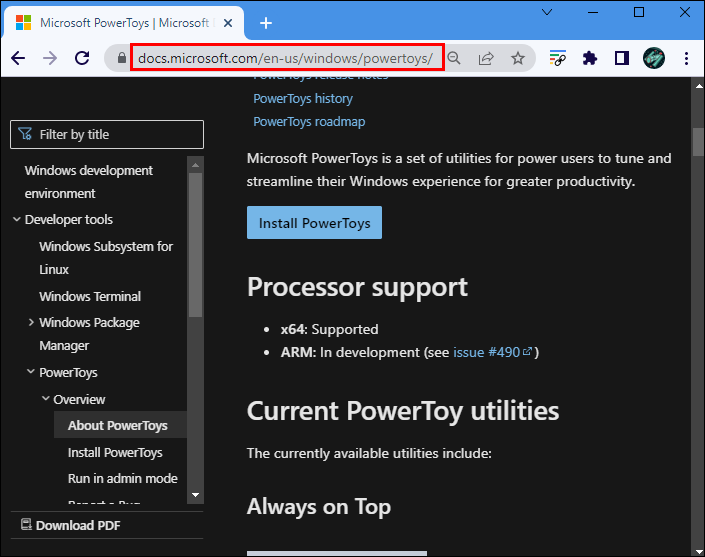Click the zoom magnifier icon in address bar
This screenshot has width=705, height=557.
pyautogui.click(x=455, y=58)
